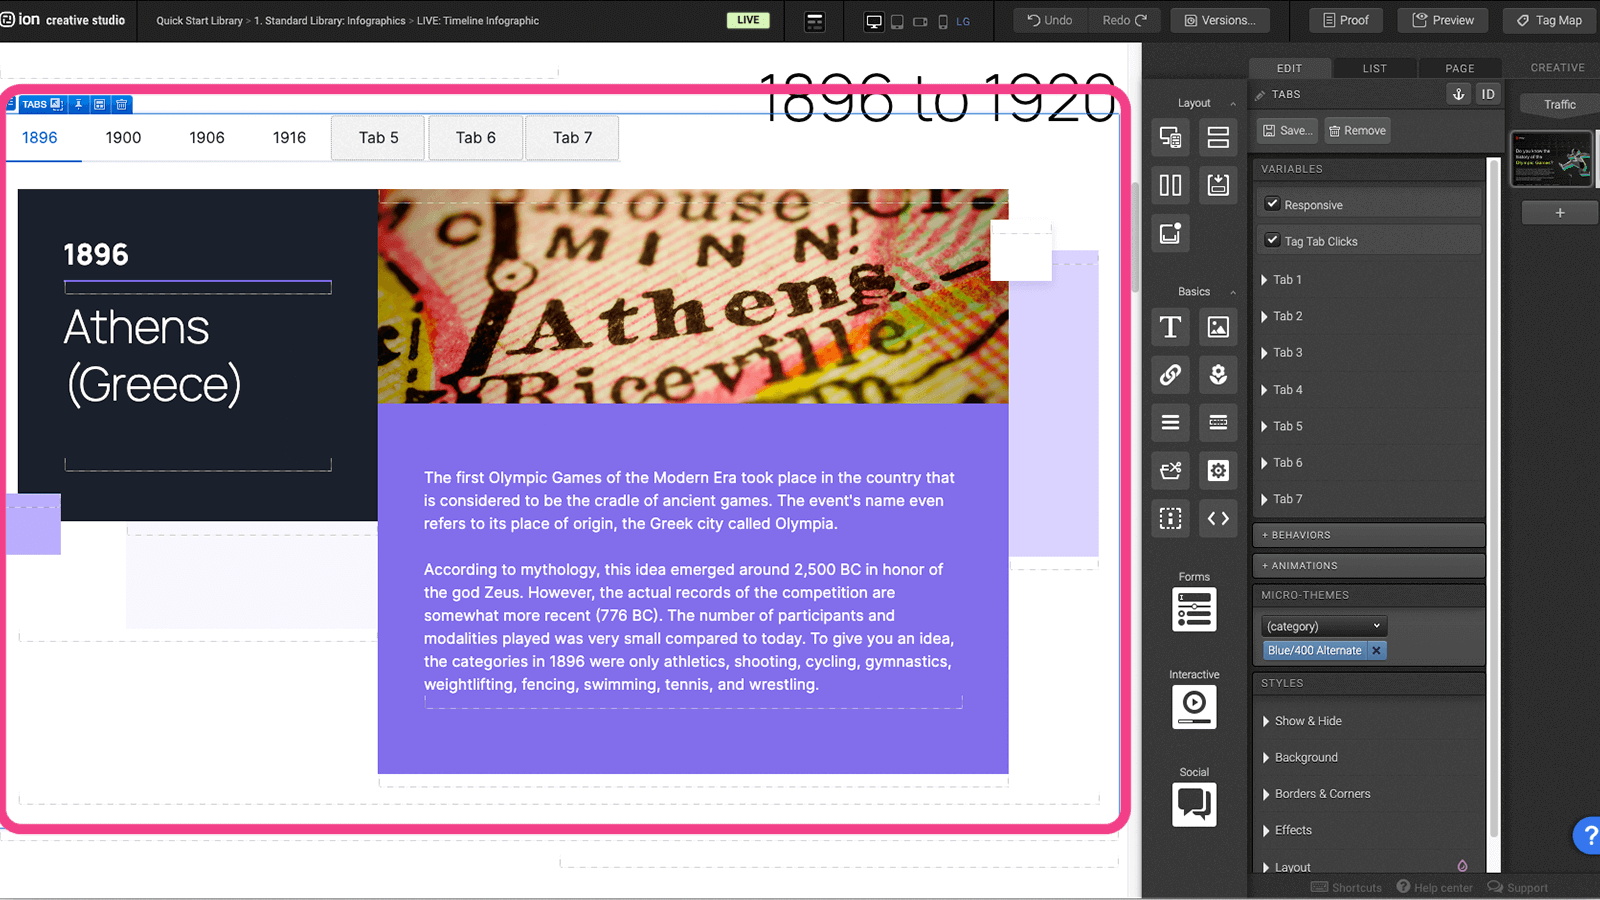Toggle the Responsive checkbox
This screenshot has width=1600, height=900.
click(x=1272, y=204)
